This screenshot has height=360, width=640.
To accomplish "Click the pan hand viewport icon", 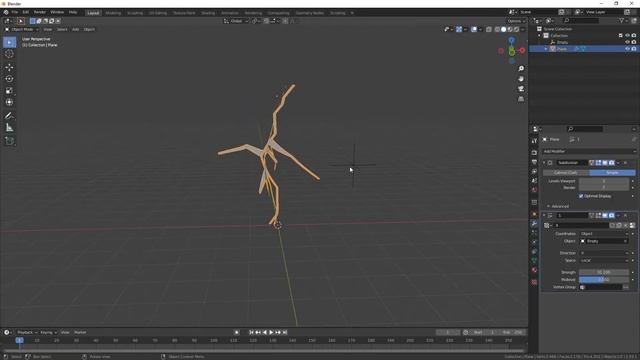I will [521, 79].
